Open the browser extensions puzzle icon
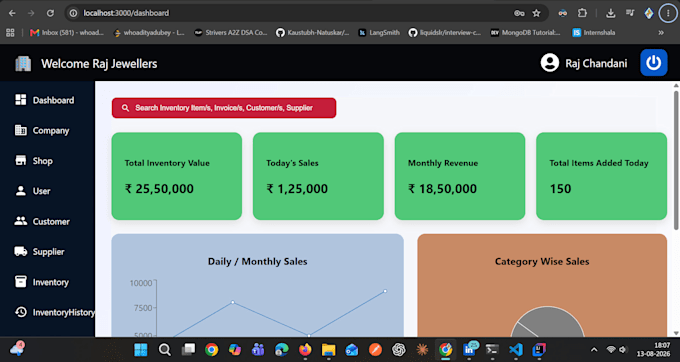This screenshot has height=362, width=680. (582, 13)
